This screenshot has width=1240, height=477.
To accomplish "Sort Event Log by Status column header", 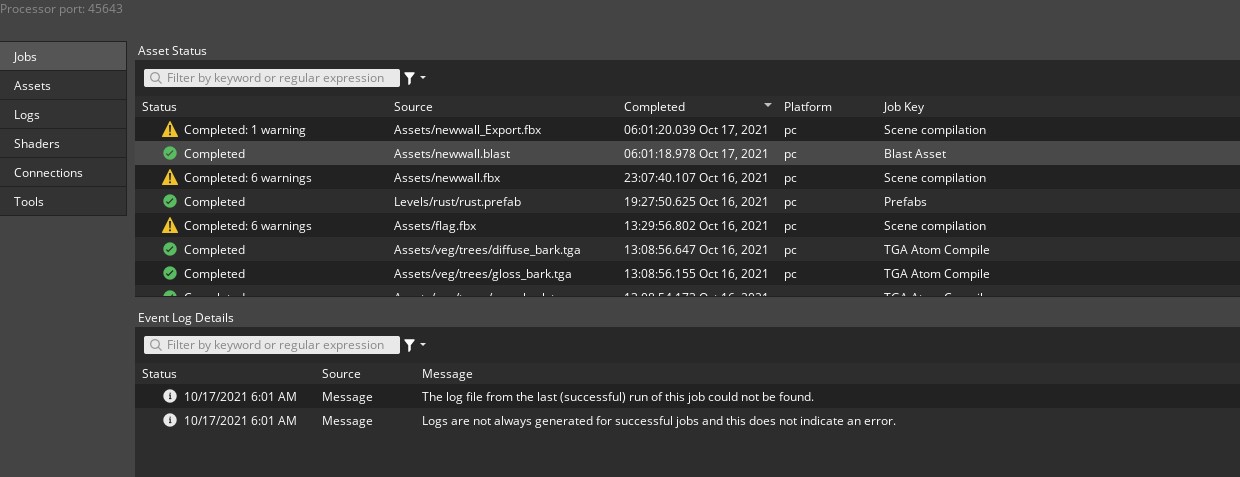I will click(159, 374).
